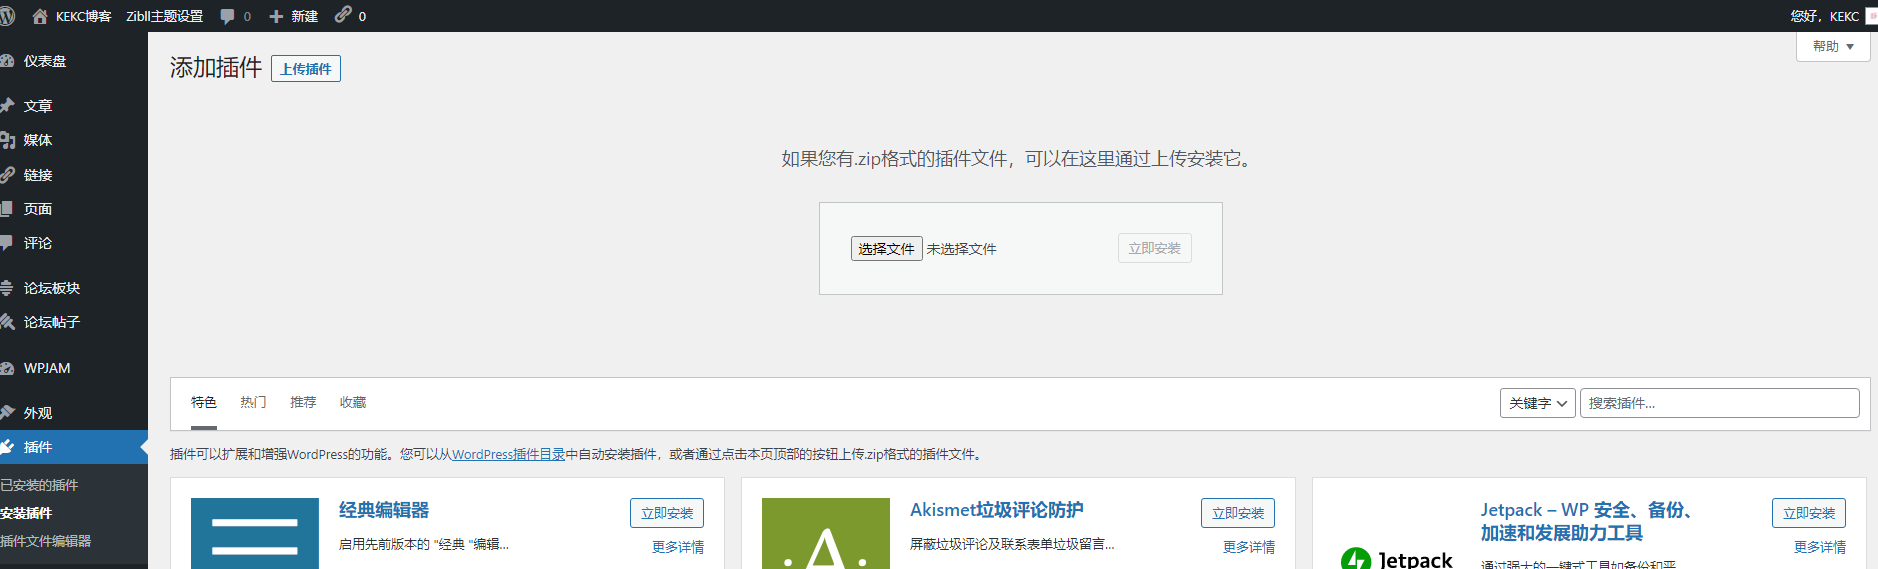This screenshot has width=1878, height=569.
Task: Click the Jetpack logo thumbnail
Action: pyautogui.click(x=1397, y=559)
